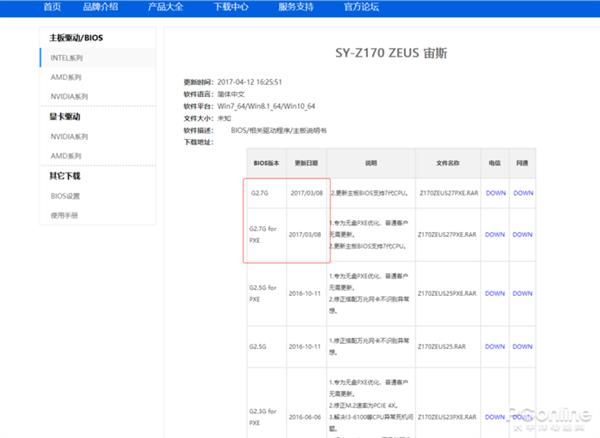Screen dimensions: 600x438
Task: Select AMD系列 under 主板驱动/BIOS
Action: [67, 77]
